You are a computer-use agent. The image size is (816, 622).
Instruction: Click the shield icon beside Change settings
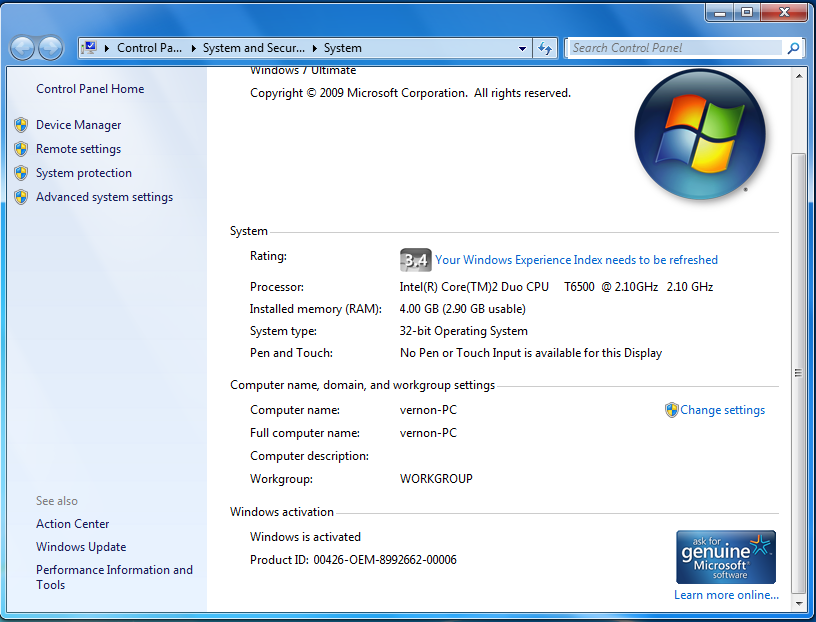coord(671,410)
